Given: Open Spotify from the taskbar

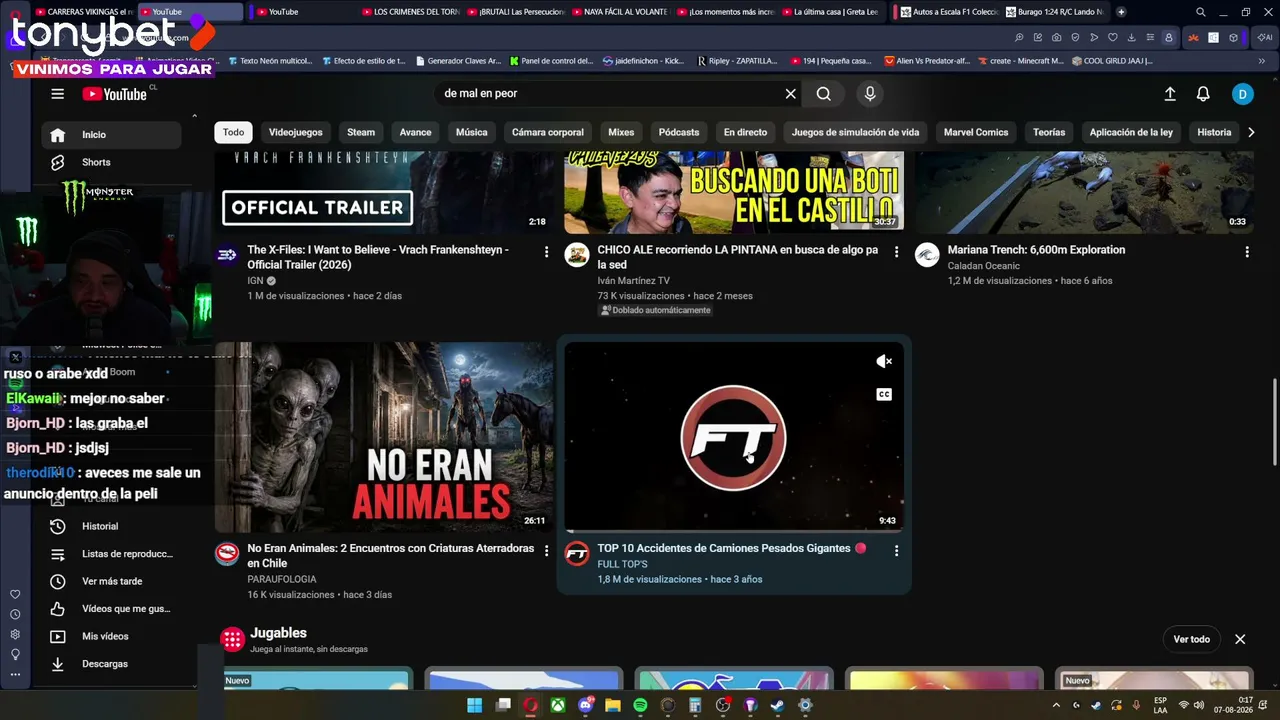Looking at the screenshot, I should point(640,705).
